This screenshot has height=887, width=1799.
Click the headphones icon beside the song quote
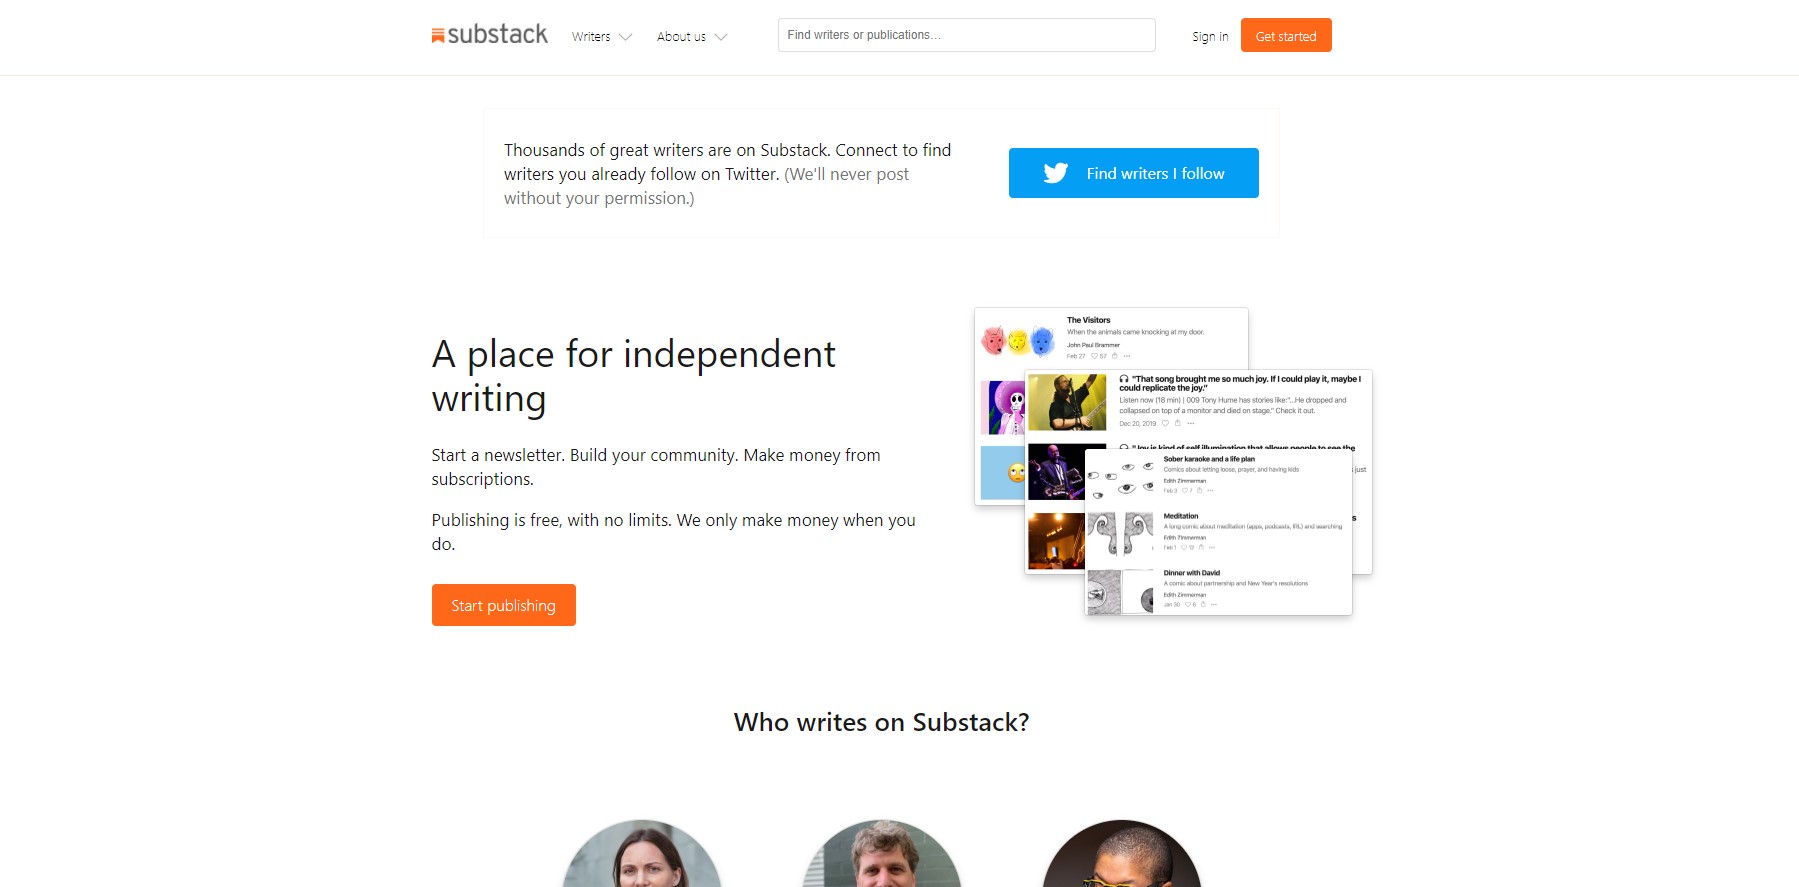(x=1124, y=379)
